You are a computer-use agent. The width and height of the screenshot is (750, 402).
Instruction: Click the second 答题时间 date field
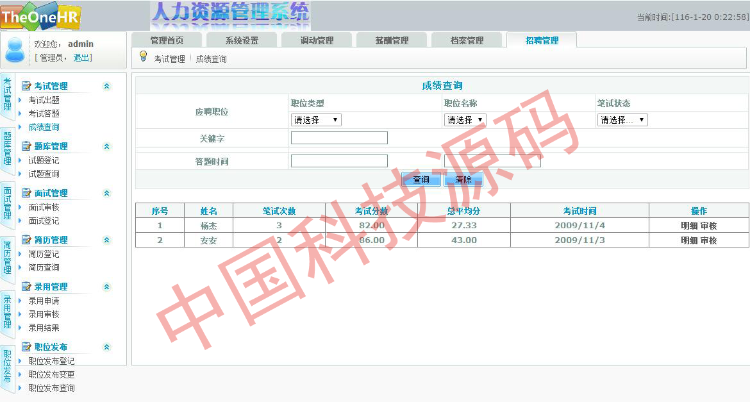click(492, 161)
